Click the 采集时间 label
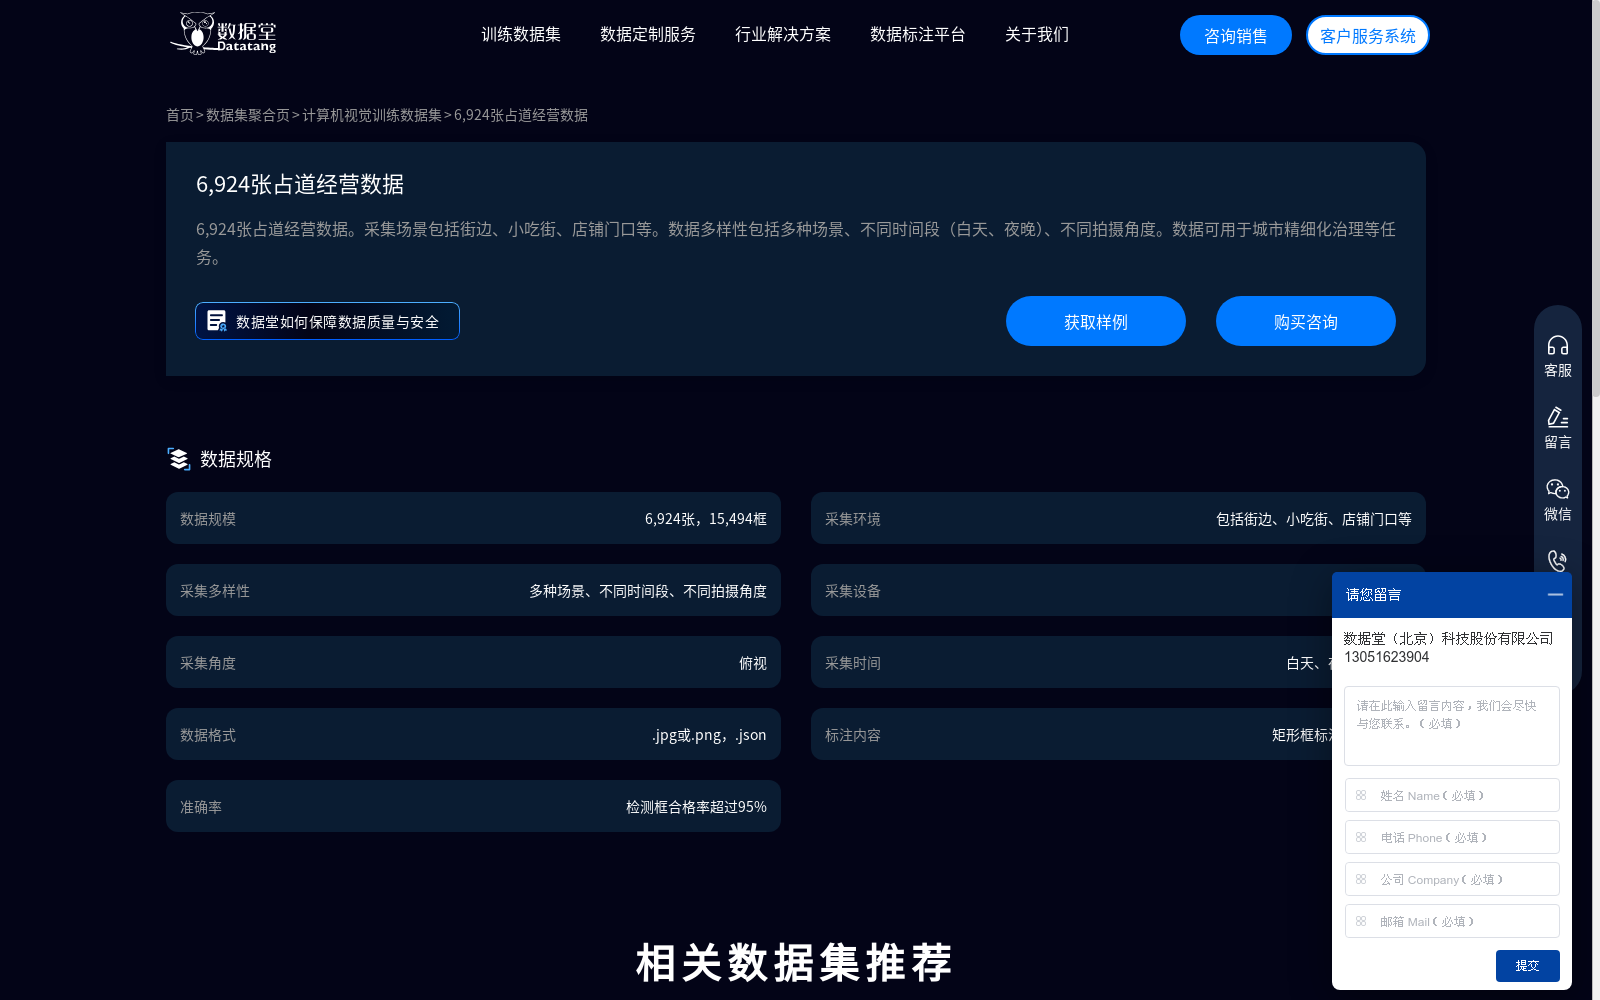Image resolution: width=1600 pixels, height=1000 pixels. [853, 663]
